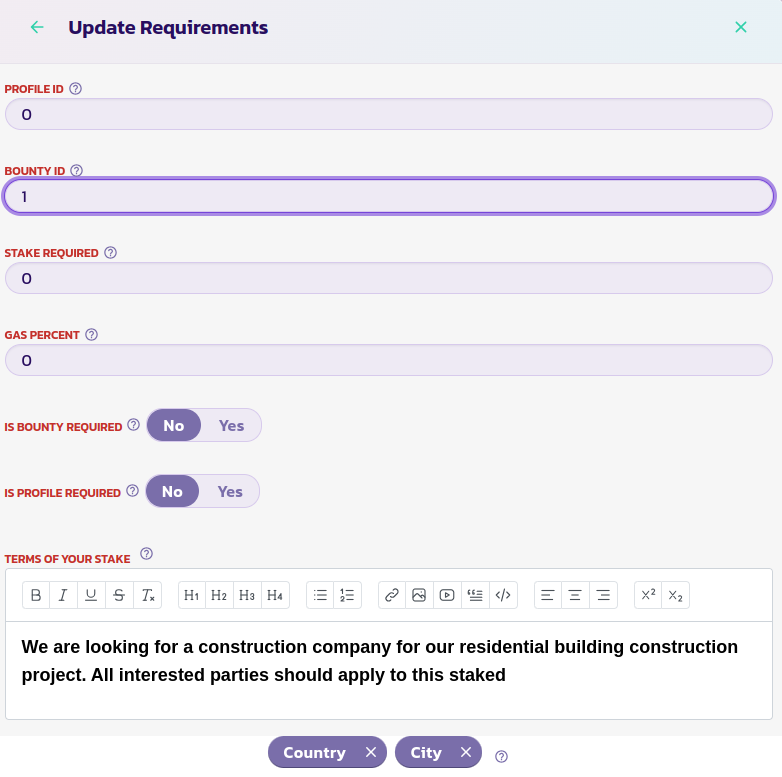
Task: Apply ordered list formatting
Action: [347, 595]
